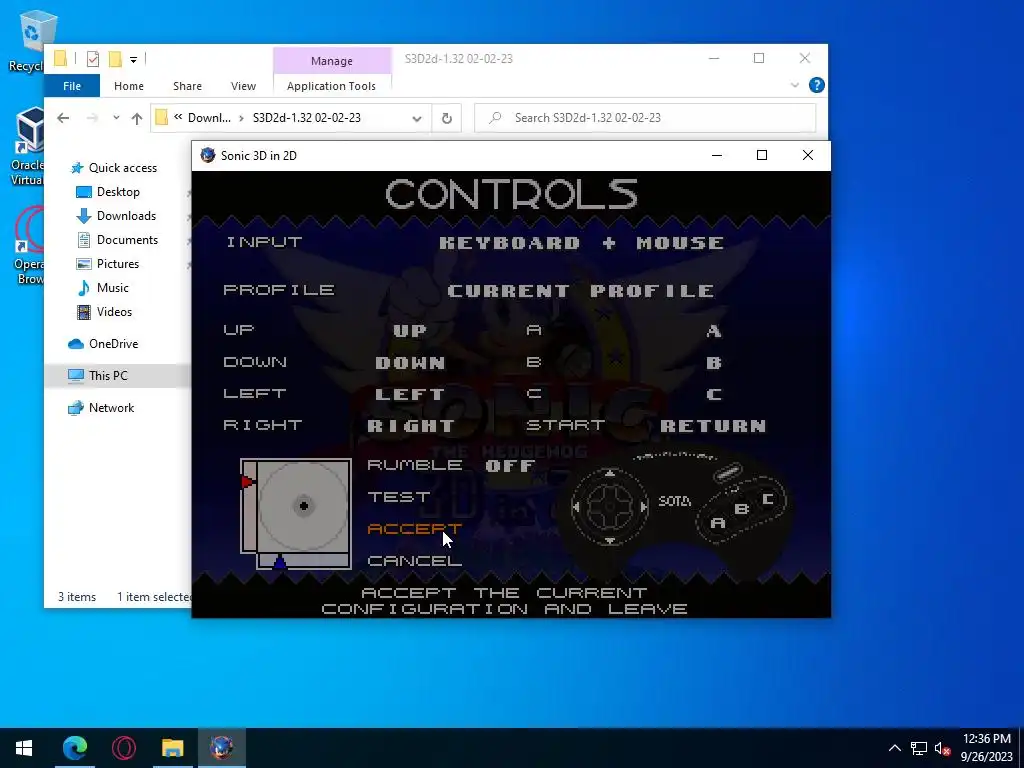
Task: Click the B button on controller graphic
Action: click(741, 509)
